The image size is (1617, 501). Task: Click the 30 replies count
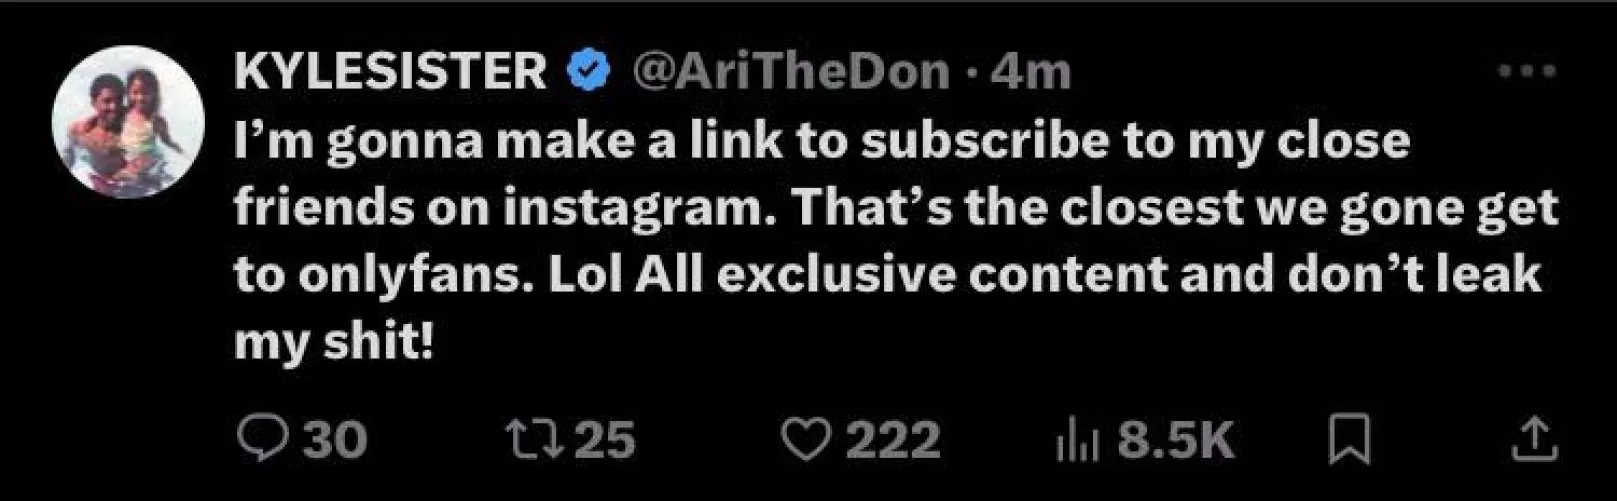pyautogui.click(x=335, y=440)
